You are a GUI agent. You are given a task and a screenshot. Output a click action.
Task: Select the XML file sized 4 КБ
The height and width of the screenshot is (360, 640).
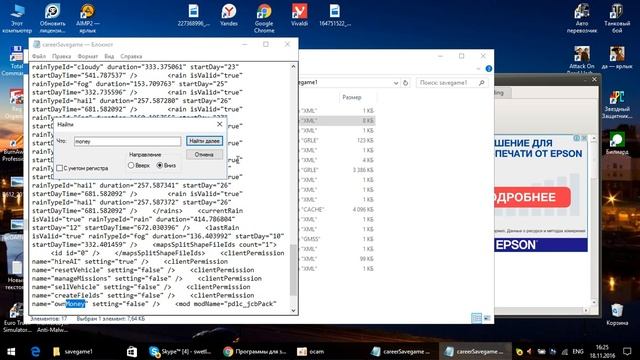pos(338,160)
